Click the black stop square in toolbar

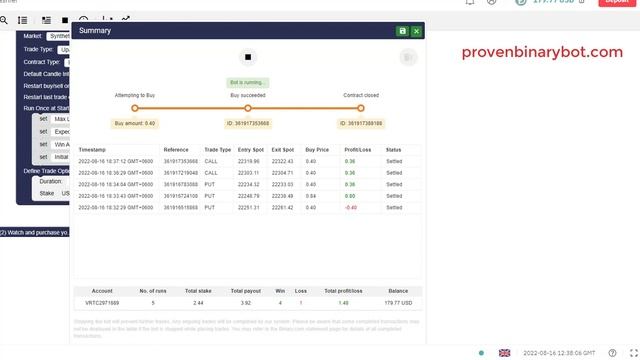[x=64, y=20]
